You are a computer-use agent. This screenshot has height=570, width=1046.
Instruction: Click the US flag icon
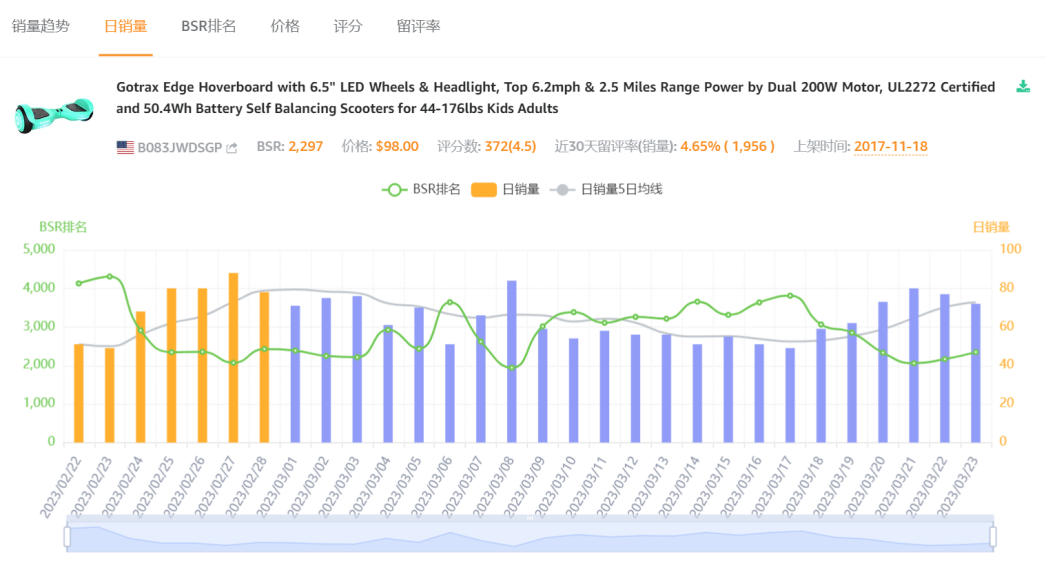125,147
